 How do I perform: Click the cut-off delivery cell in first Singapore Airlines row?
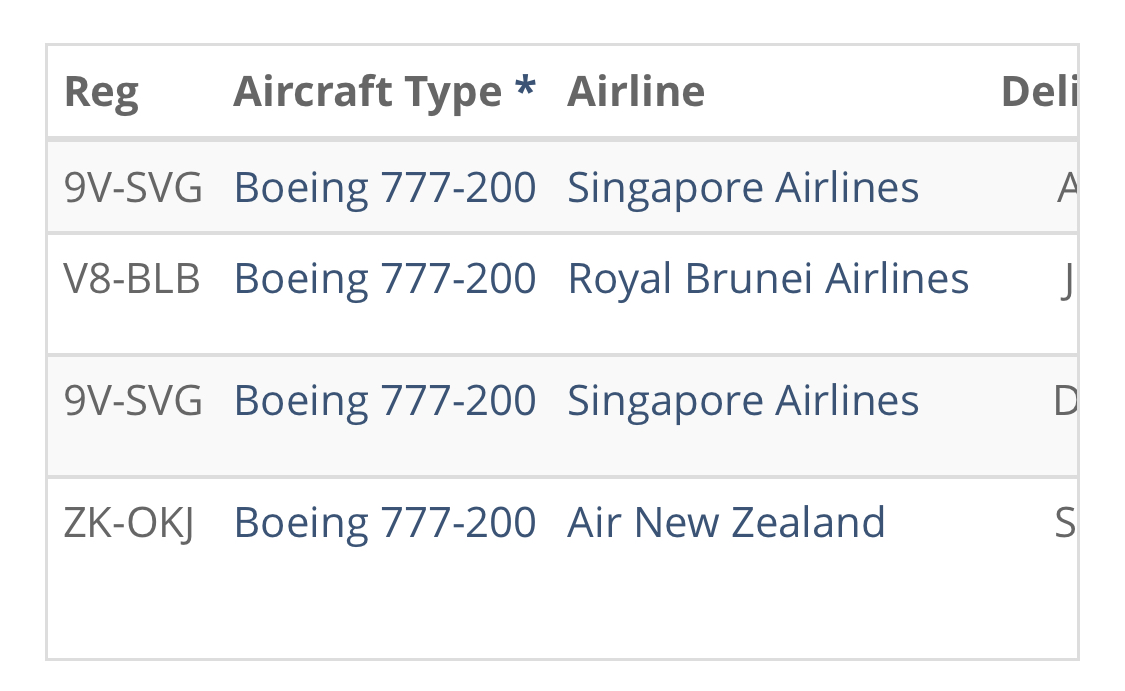[x=1066, y=188]
